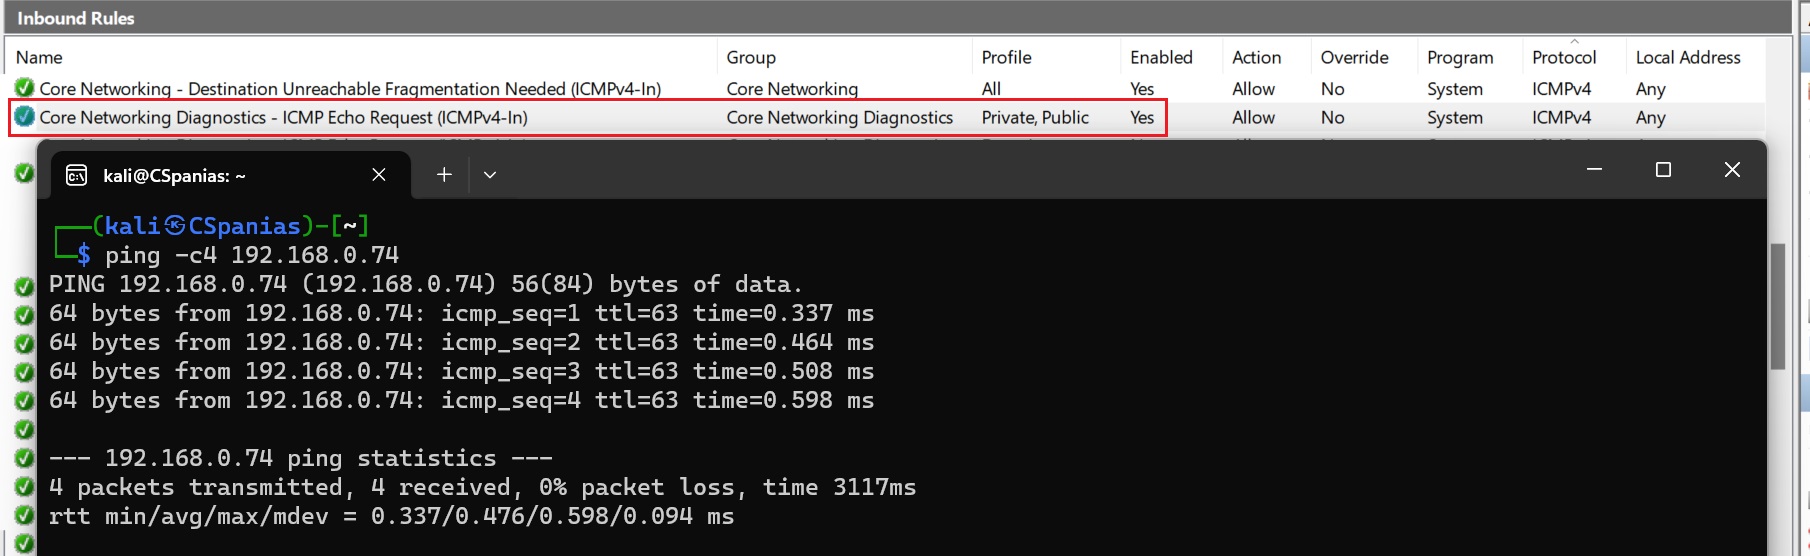
Task: Click the green check icon beside 'PING 192.168.0.74' line
Action: [x=25, y=287]
